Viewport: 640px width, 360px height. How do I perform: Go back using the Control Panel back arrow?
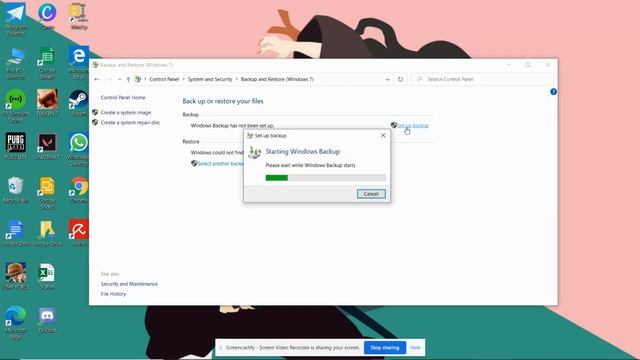pyautogui.click(x=97, y=79)
